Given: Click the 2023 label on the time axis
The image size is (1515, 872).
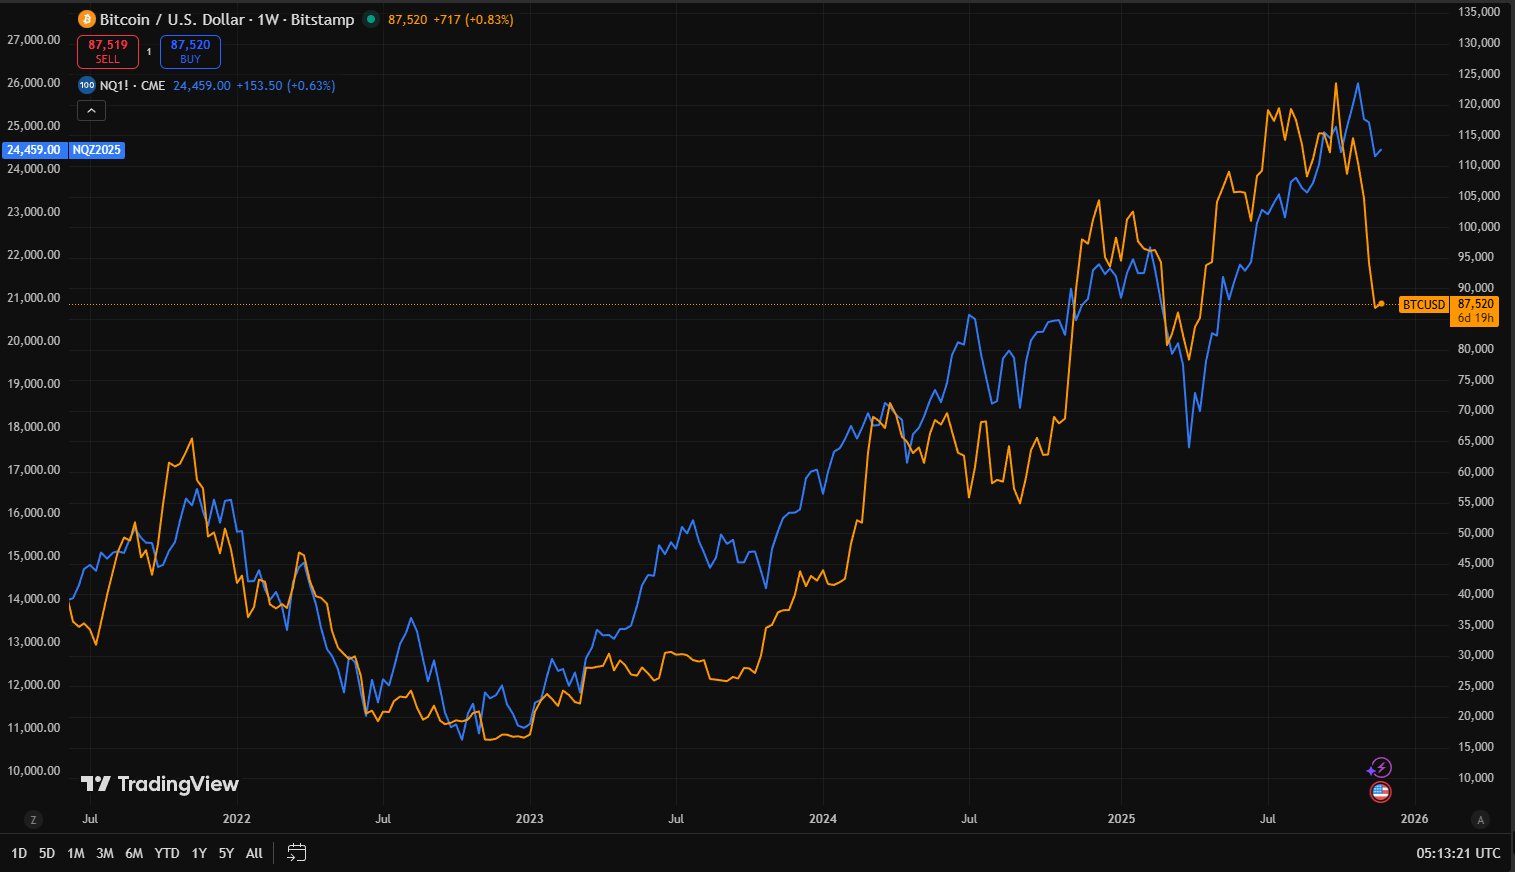Looking at the screenshot, I should 529,819.
